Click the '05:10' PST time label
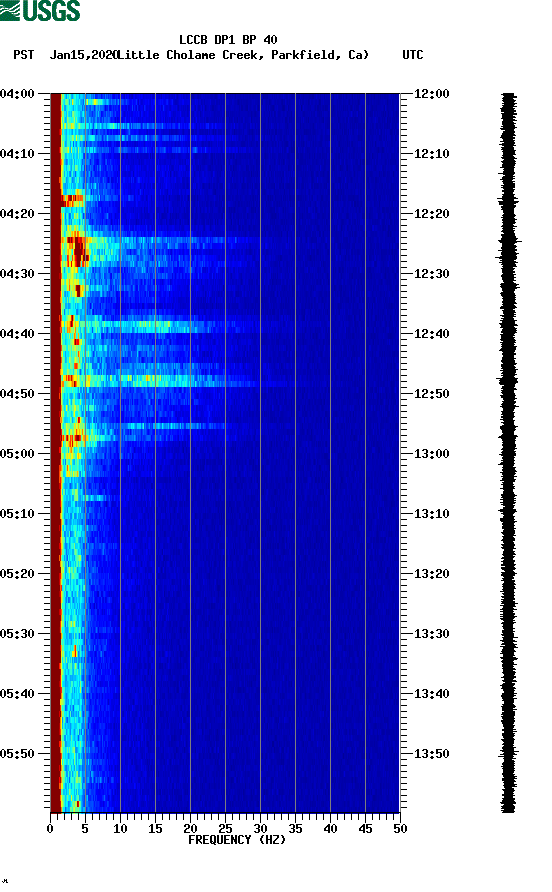 (x=18, y=514)
